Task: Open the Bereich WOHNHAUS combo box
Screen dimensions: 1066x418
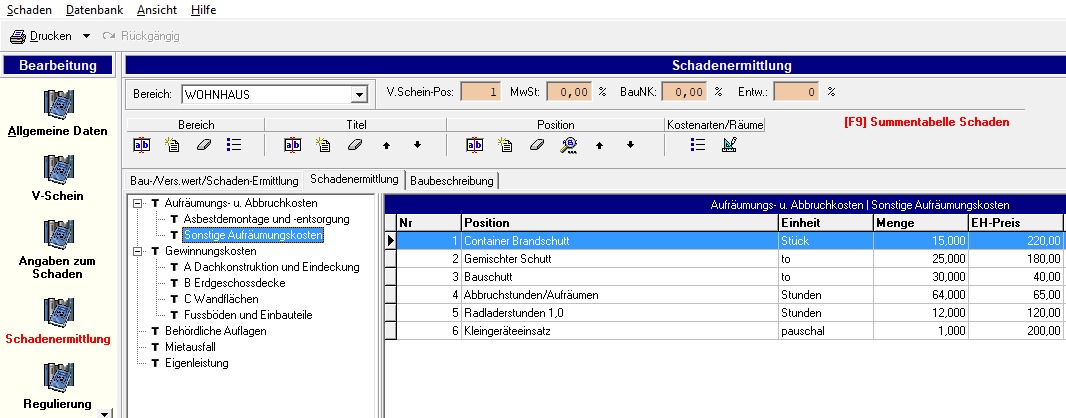Action: pyautogui.click(x=275, y=94)
